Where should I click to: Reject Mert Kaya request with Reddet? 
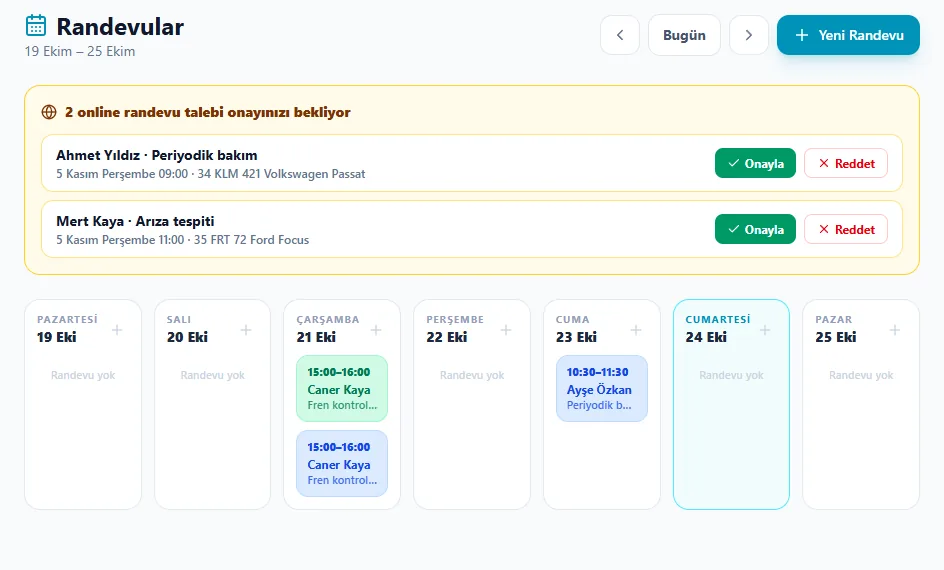click(x=846, y=229)
